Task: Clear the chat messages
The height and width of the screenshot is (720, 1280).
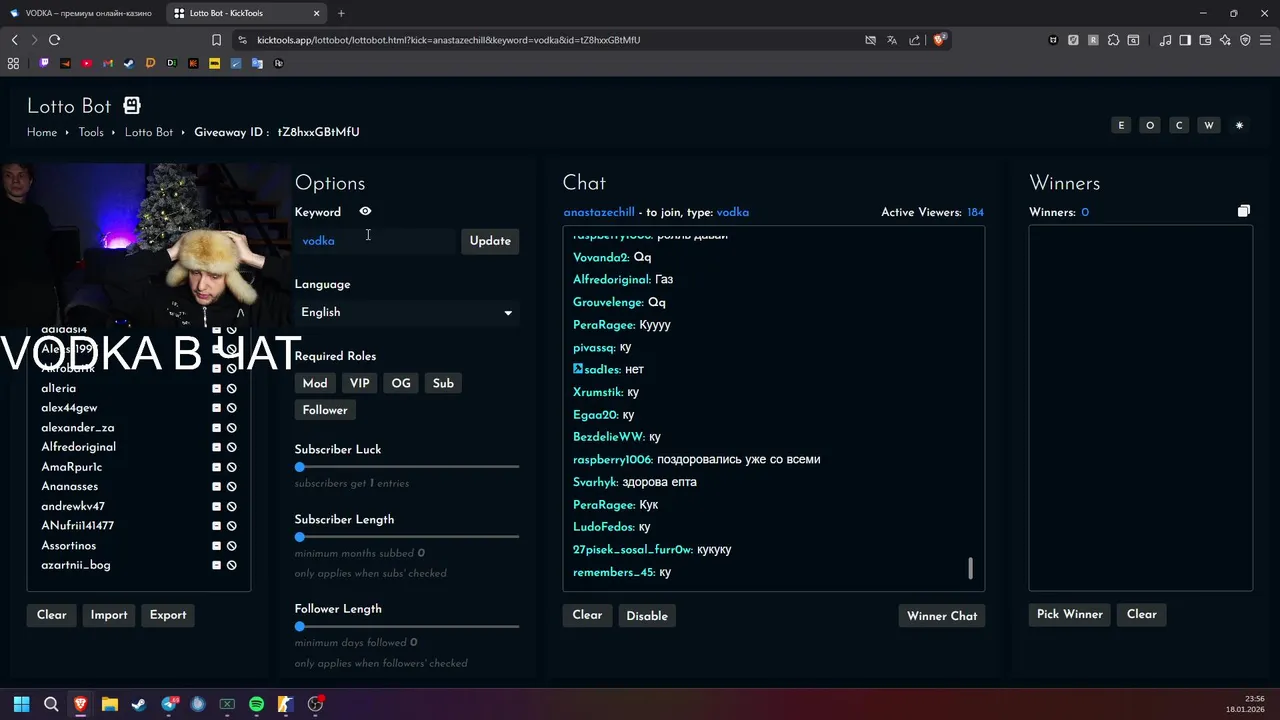Action: coord(587,615)
